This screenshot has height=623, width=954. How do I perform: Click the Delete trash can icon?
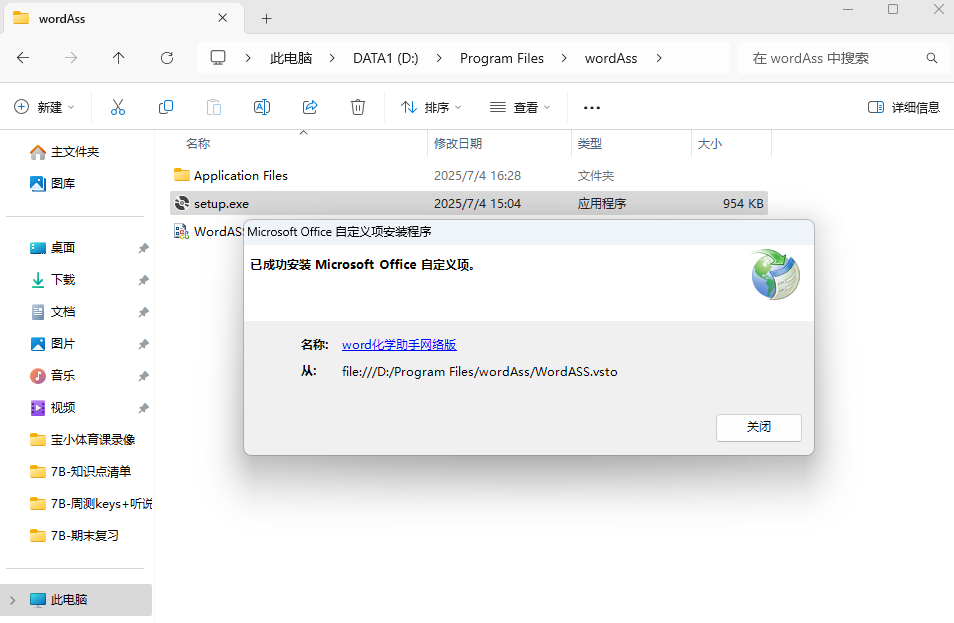358,107
